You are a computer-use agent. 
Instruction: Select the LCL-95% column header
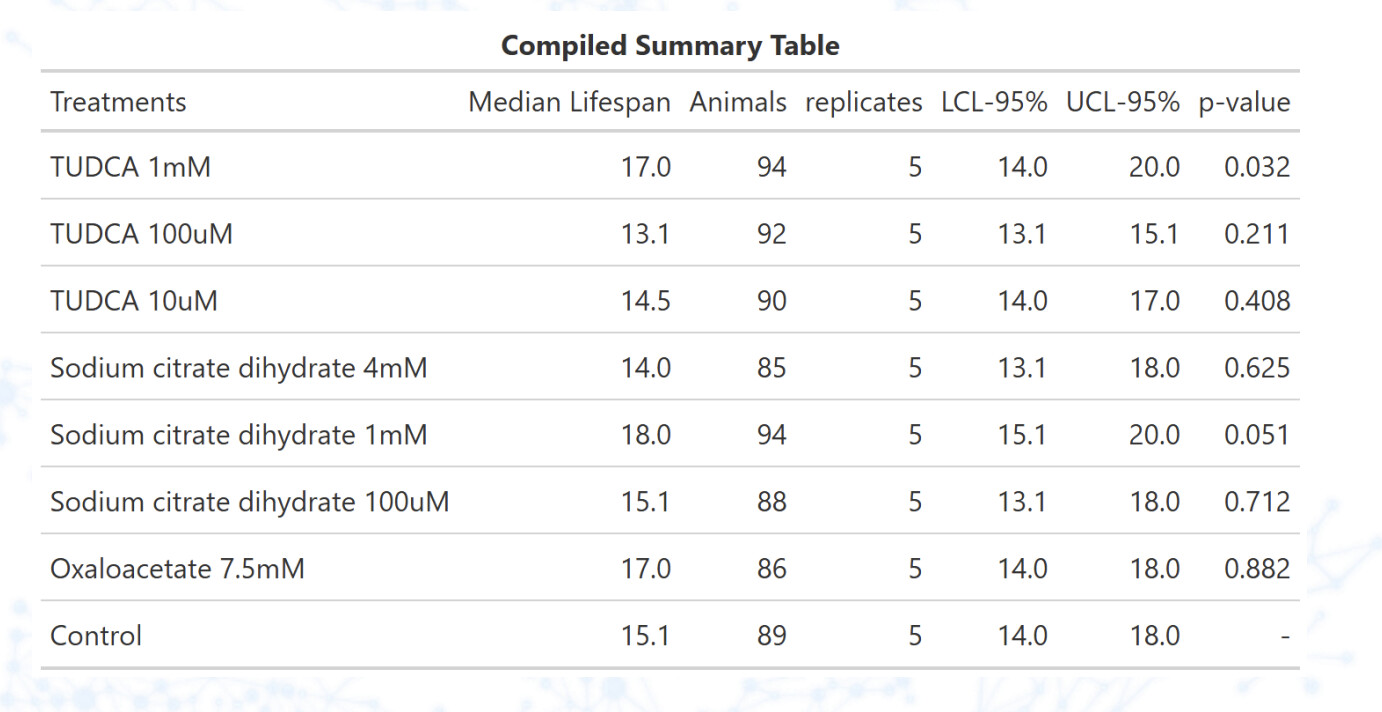point(994,102)
